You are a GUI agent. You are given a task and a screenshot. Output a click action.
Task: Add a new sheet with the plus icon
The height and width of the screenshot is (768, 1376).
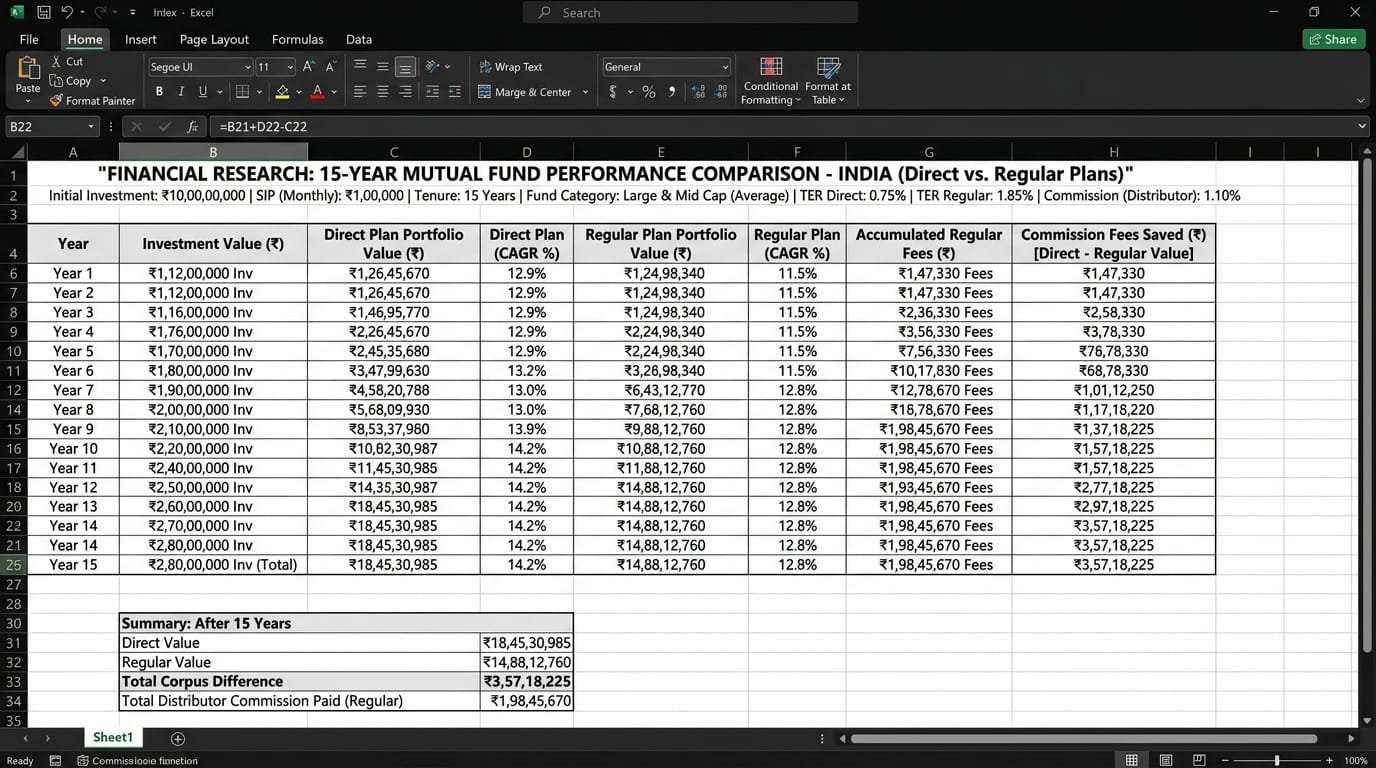[x=178, y=738]
